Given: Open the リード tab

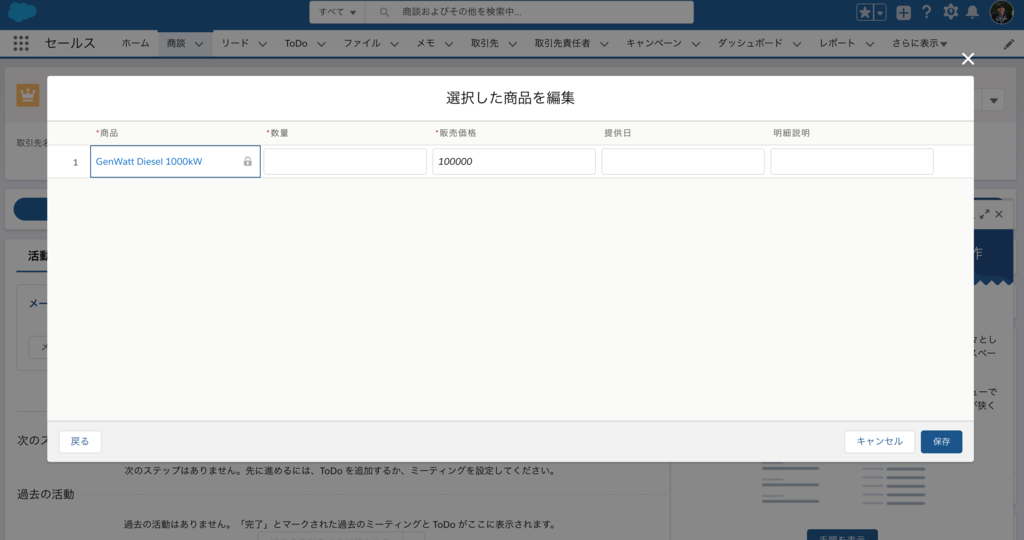Looking at the screenshot, I should (235, 43).
